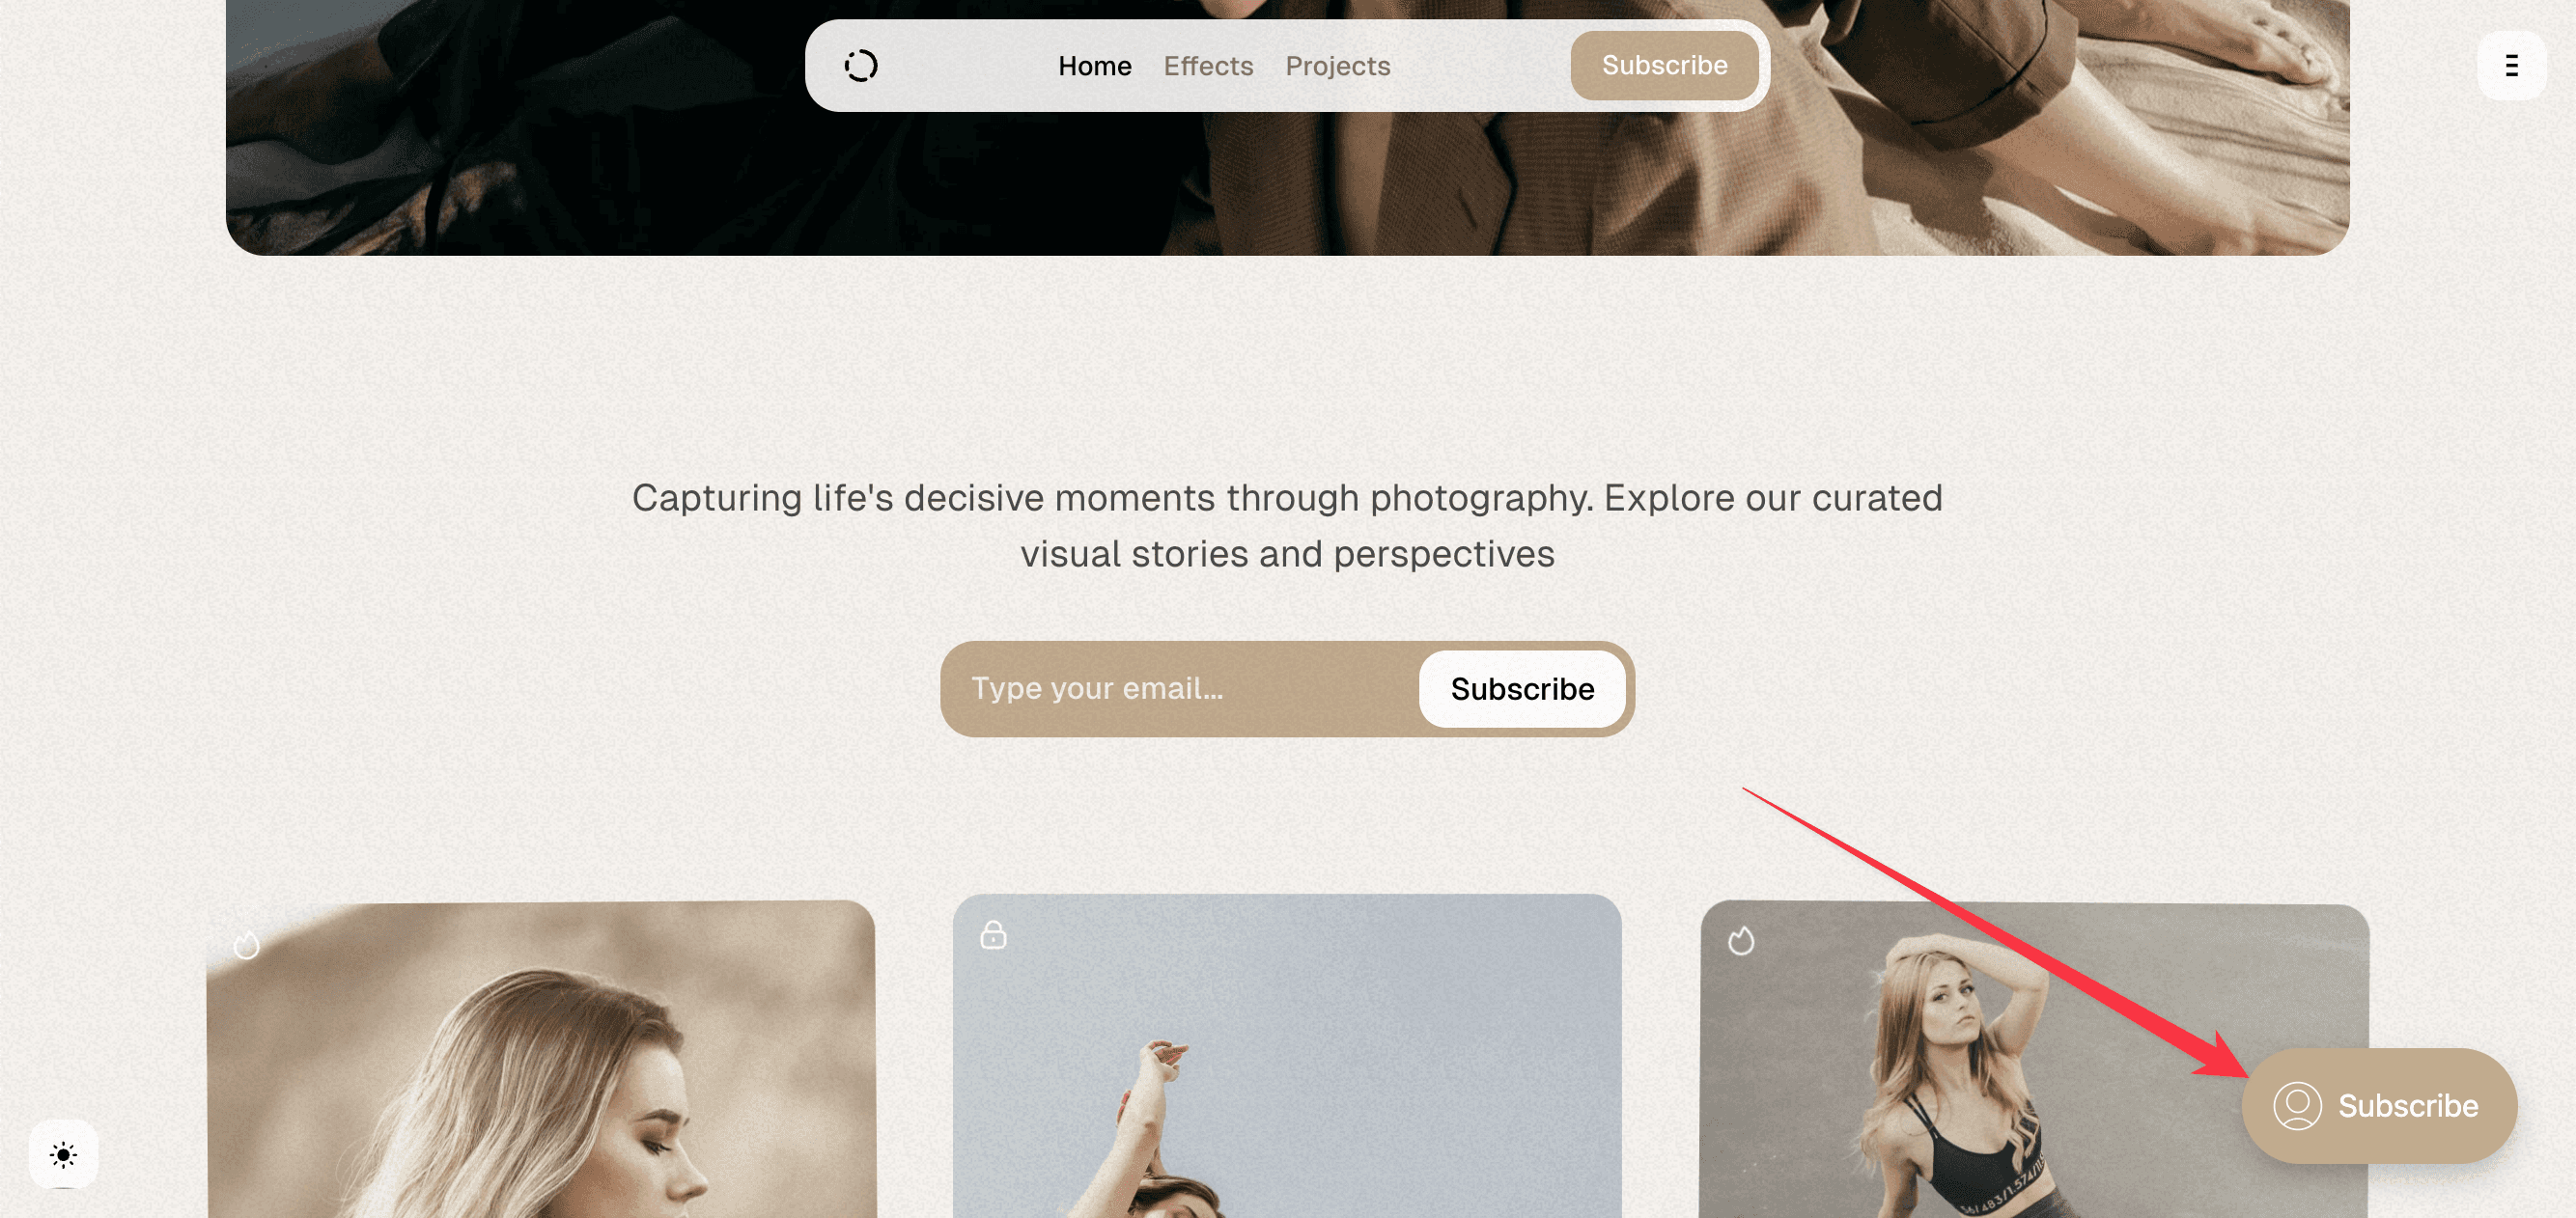Click the lock icon on the middle card
Screen dimensions: 2576x1218
993,934
